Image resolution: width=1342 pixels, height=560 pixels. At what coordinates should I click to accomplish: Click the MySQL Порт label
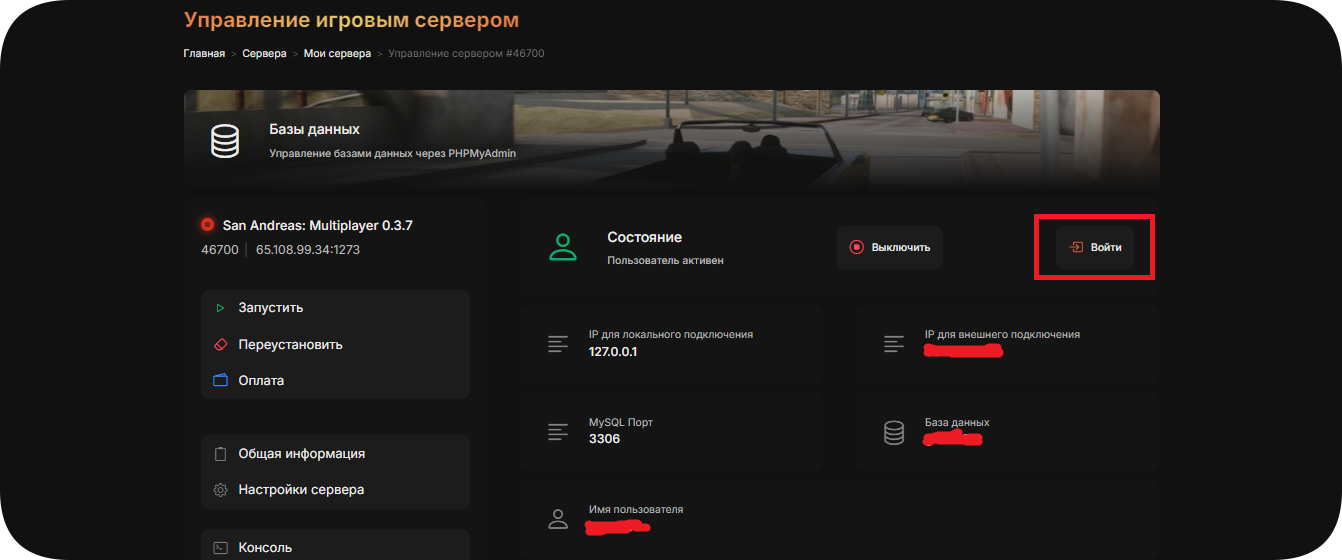point(621,422)
